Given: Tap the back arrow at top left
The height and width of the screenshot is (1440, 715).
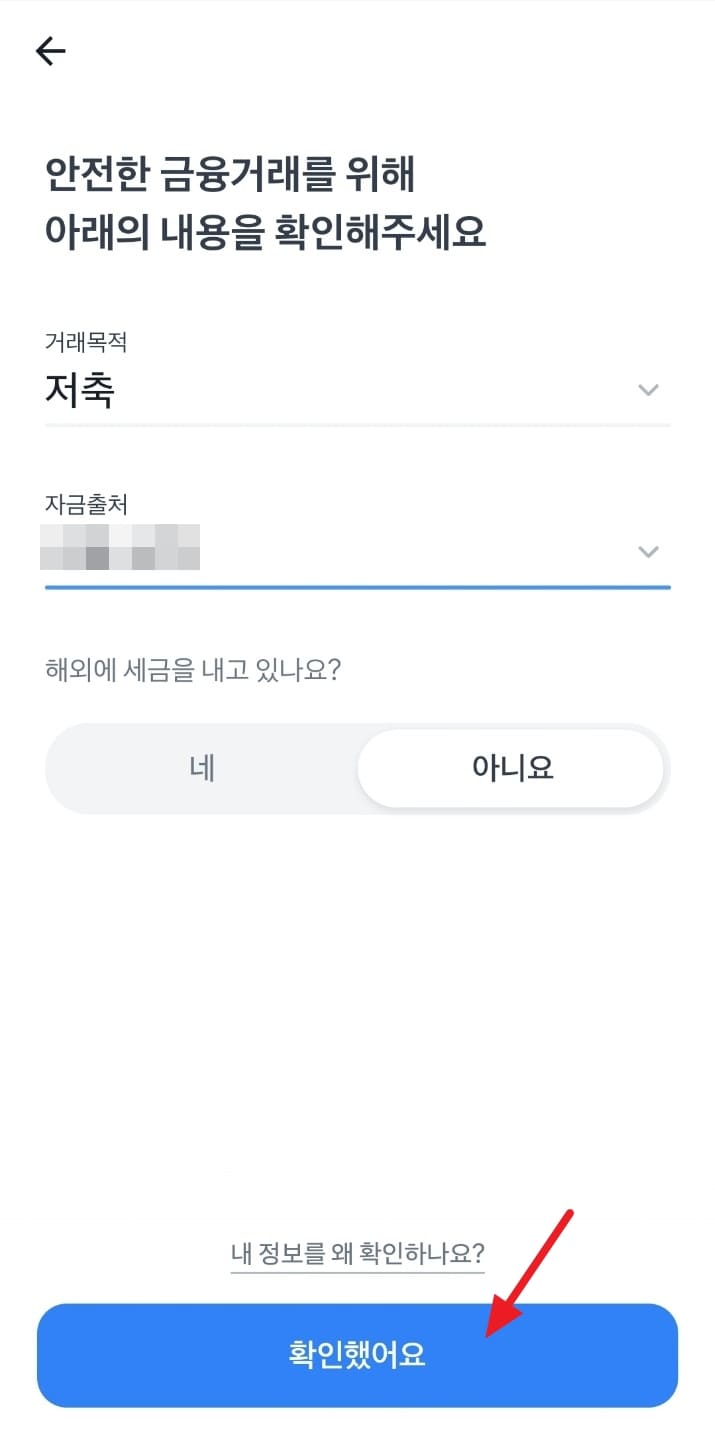Looking at the screenshot, I should [x=49, y=50].
